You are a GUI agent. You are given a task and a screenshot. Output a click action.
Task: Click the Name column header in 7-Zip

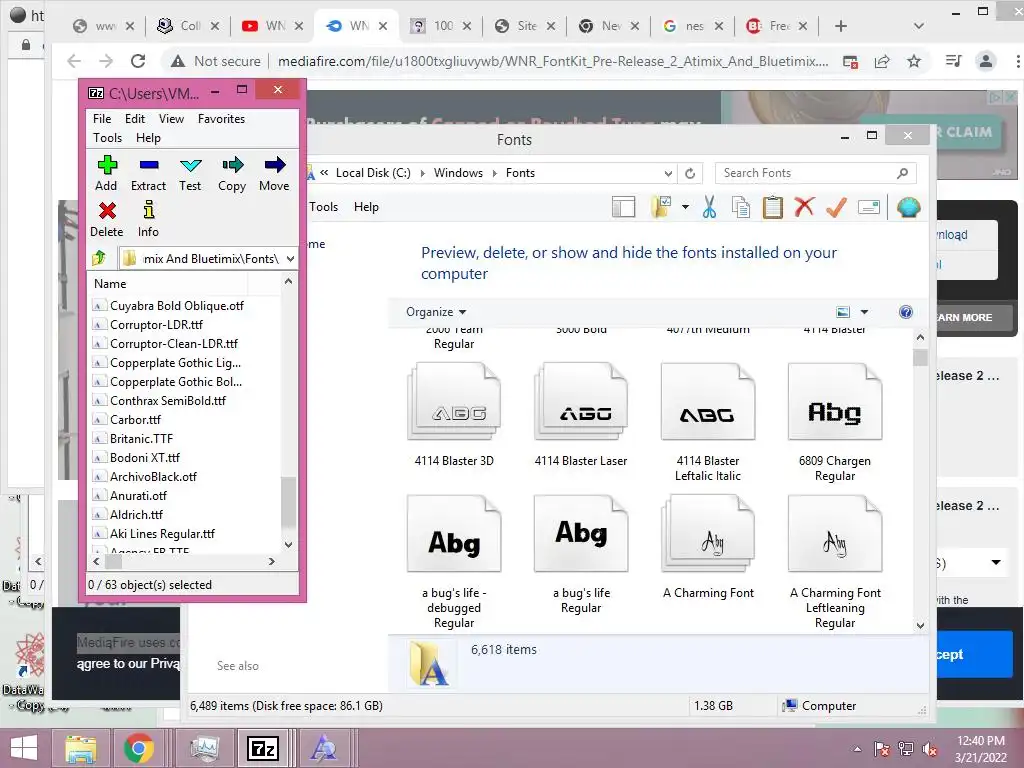167,284
